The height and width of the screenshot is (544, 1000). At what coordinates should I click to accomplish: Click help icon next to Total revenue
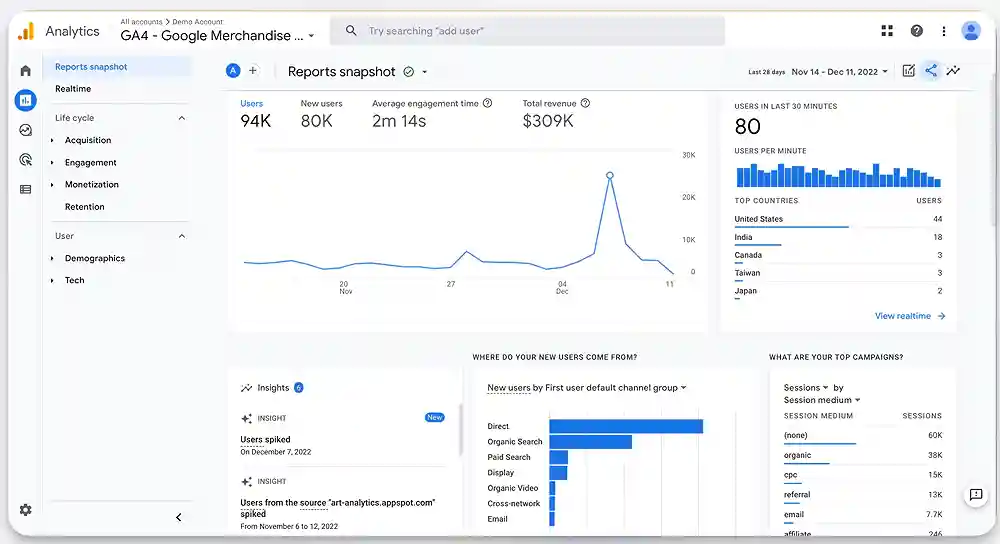pos(585,103)
